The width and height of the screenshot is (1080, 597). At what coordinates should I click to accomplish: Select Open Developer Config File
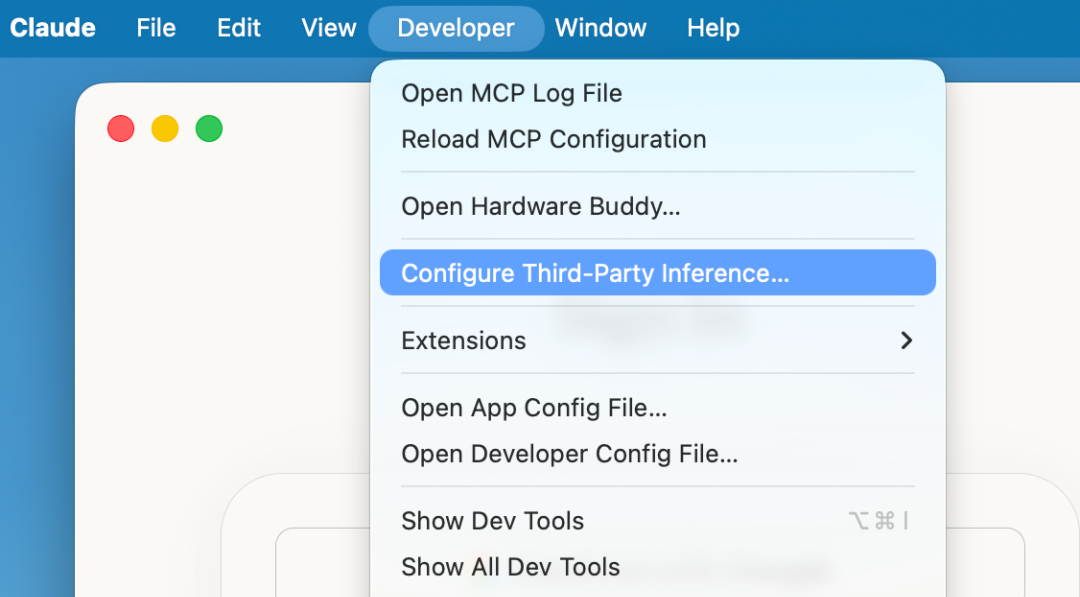(x=569, y=454)
